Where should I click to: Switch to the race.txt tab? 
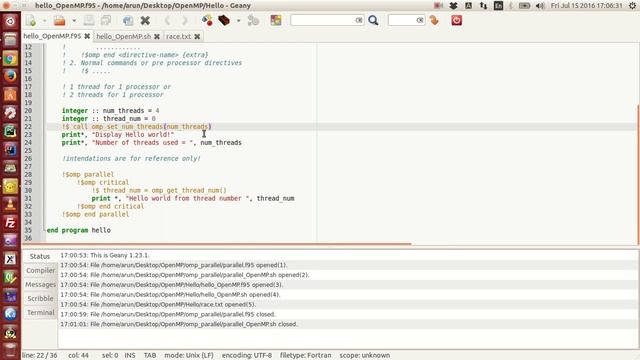178,36
